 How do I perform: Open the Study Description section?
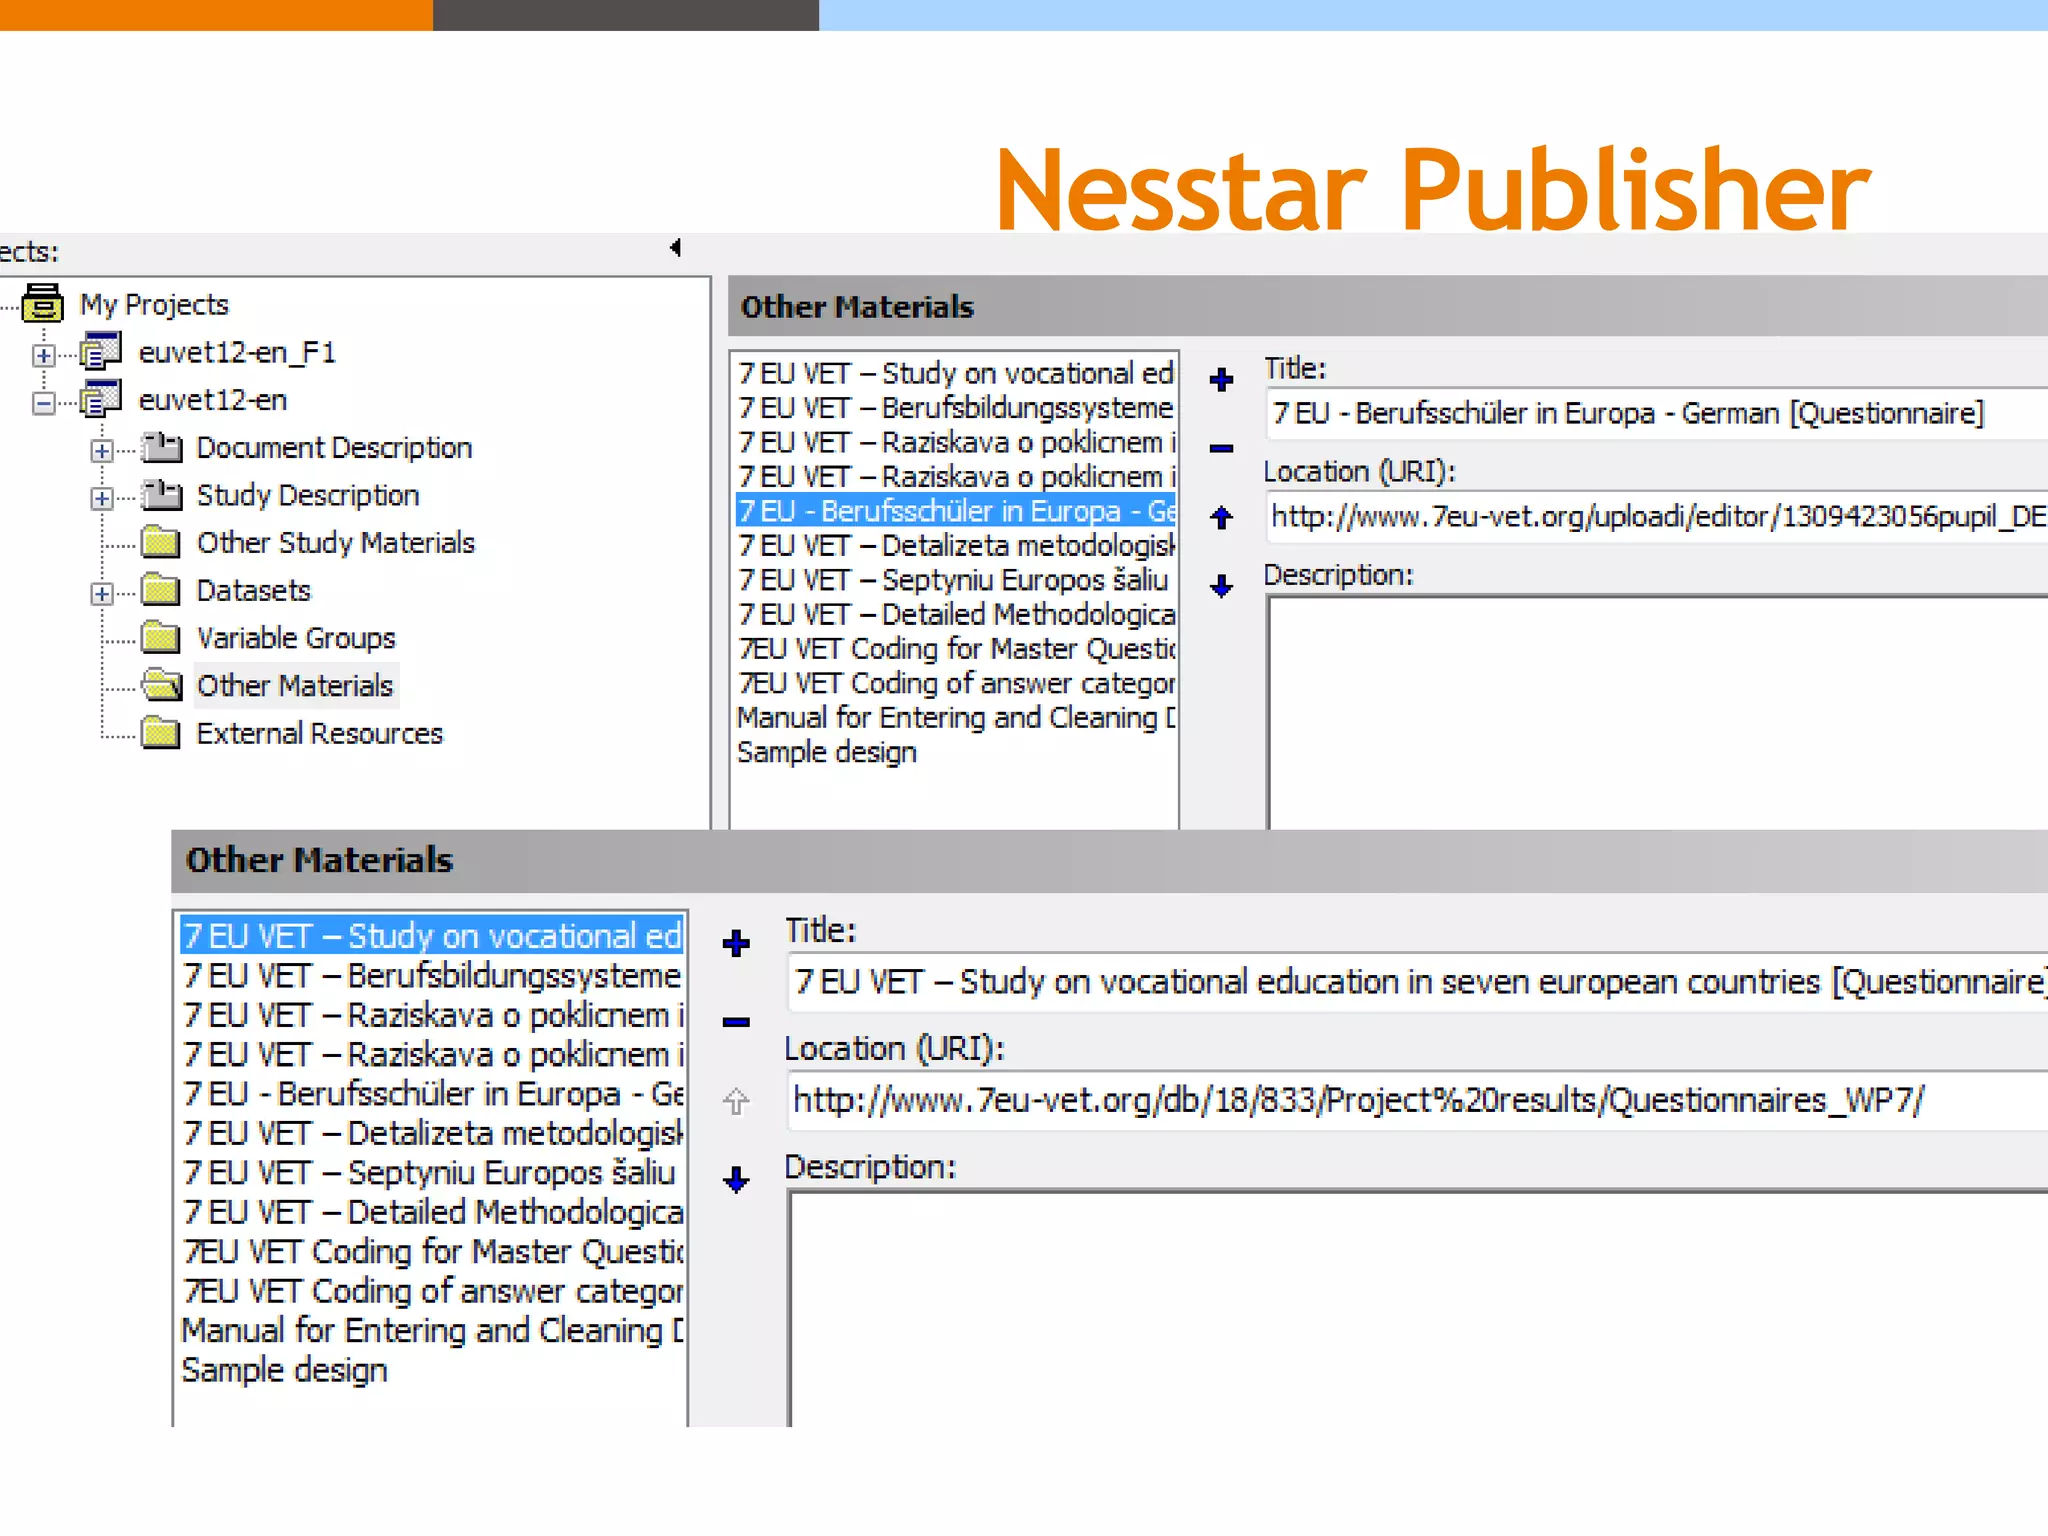(308, 495)
